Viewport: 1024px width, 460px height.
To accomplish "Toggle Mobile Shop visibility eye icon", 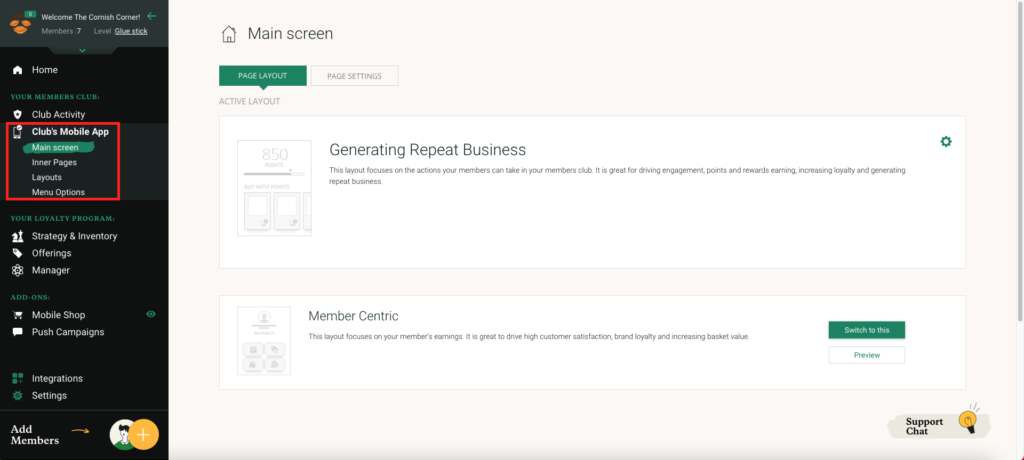I will click(x=151, y=315).
